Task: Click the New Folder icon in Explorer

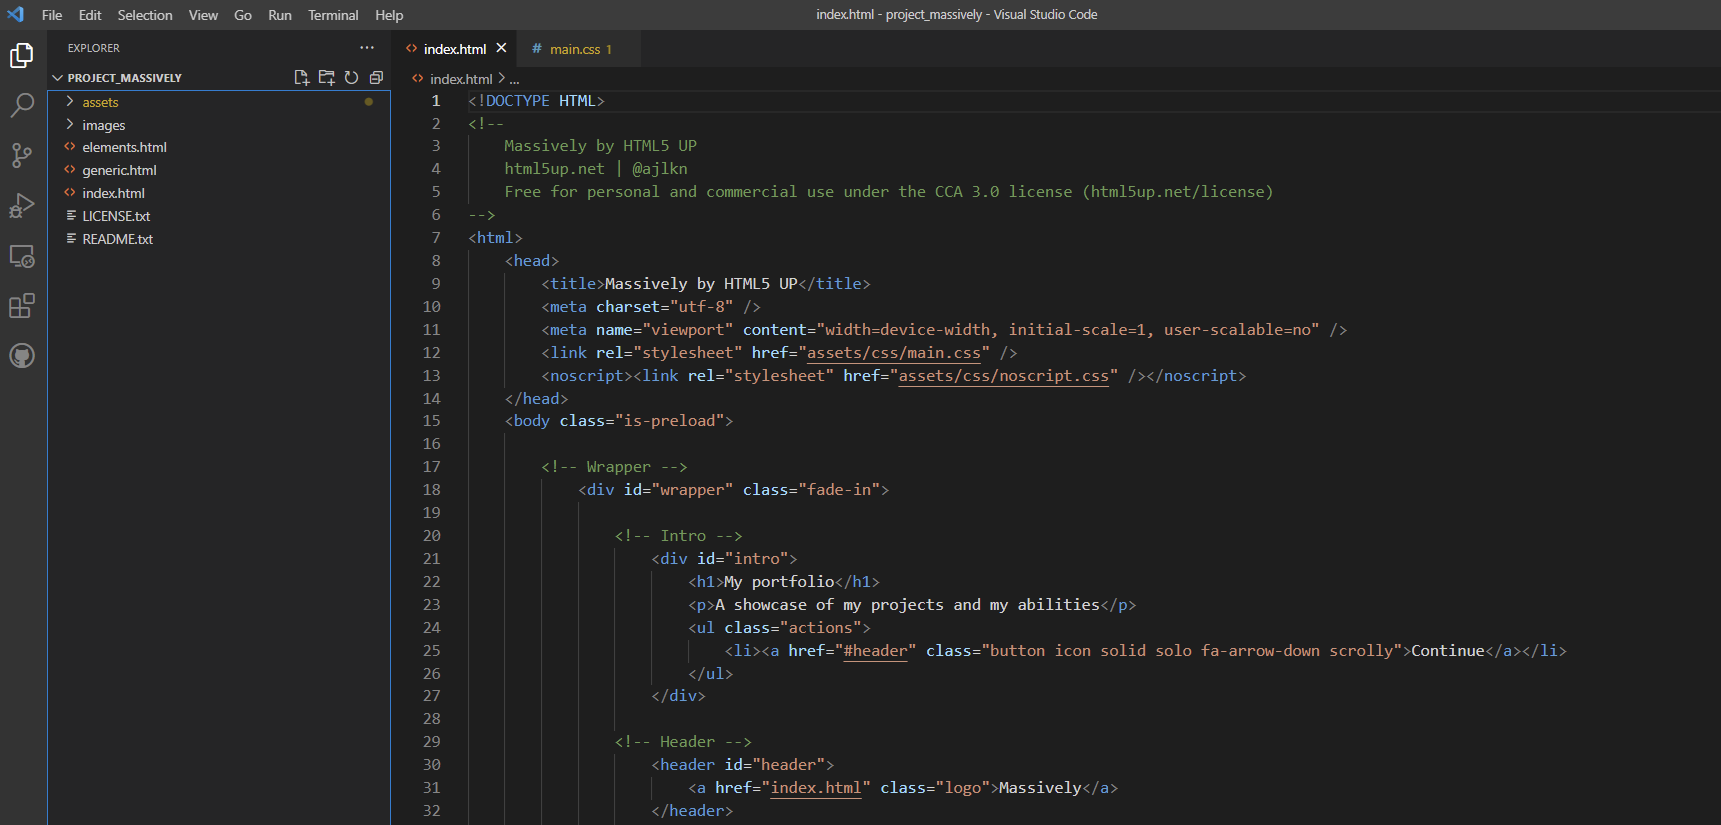Action: 326,78
